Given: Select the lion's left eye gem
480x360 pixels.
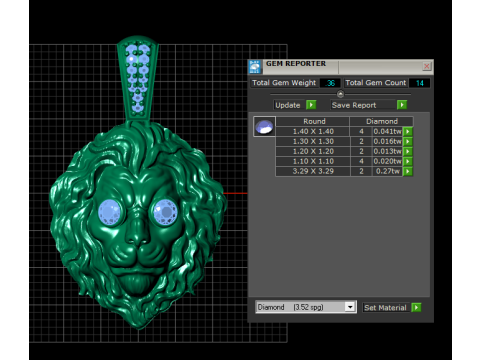Looking at the screenshot, I should (110, 213).
